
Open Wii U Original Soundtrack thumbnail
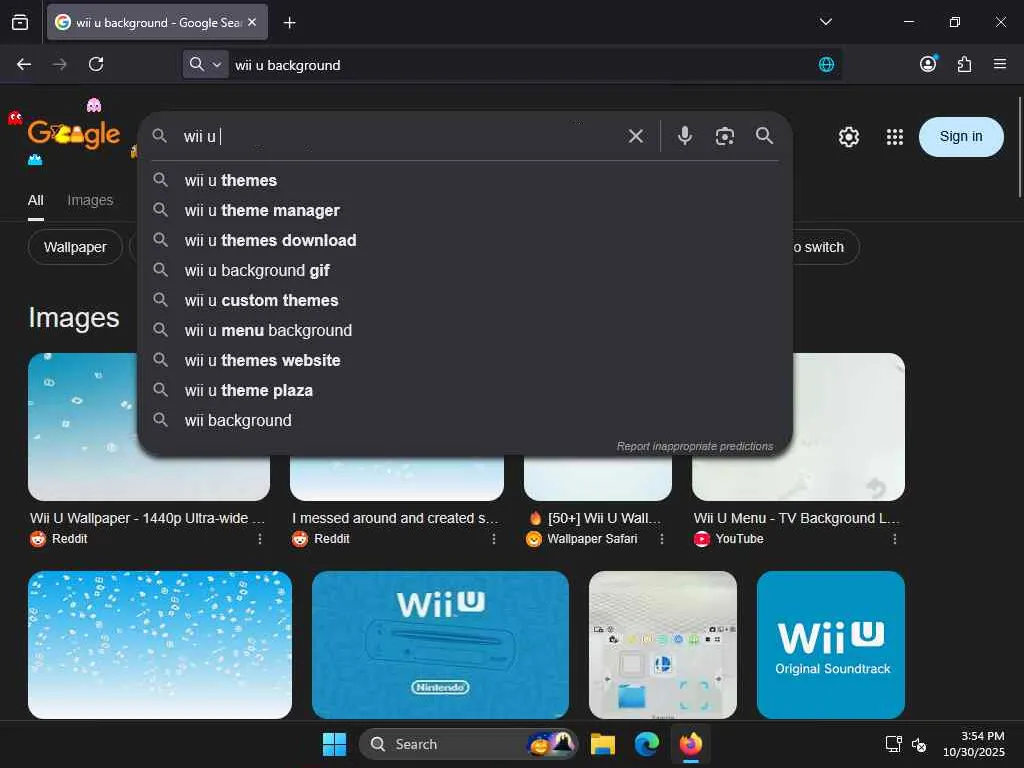tap(831, 645)
